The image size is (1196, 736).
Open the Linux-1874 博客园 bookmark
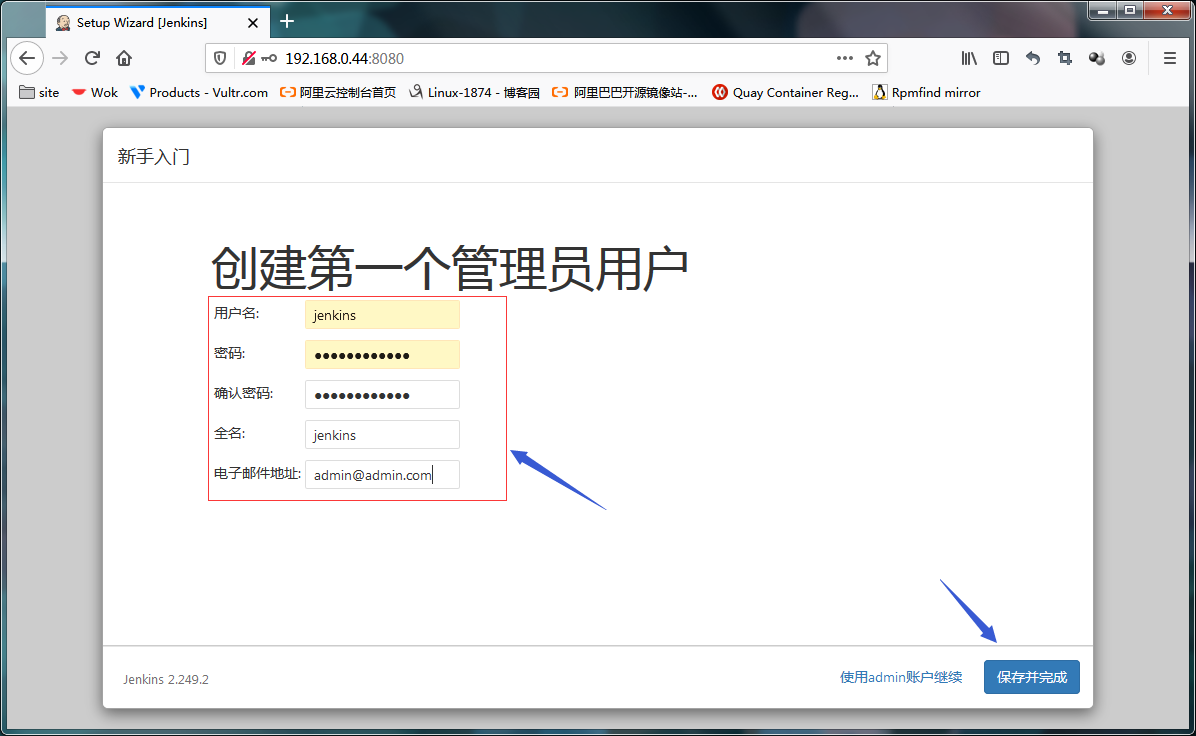[x=474, y=92]
